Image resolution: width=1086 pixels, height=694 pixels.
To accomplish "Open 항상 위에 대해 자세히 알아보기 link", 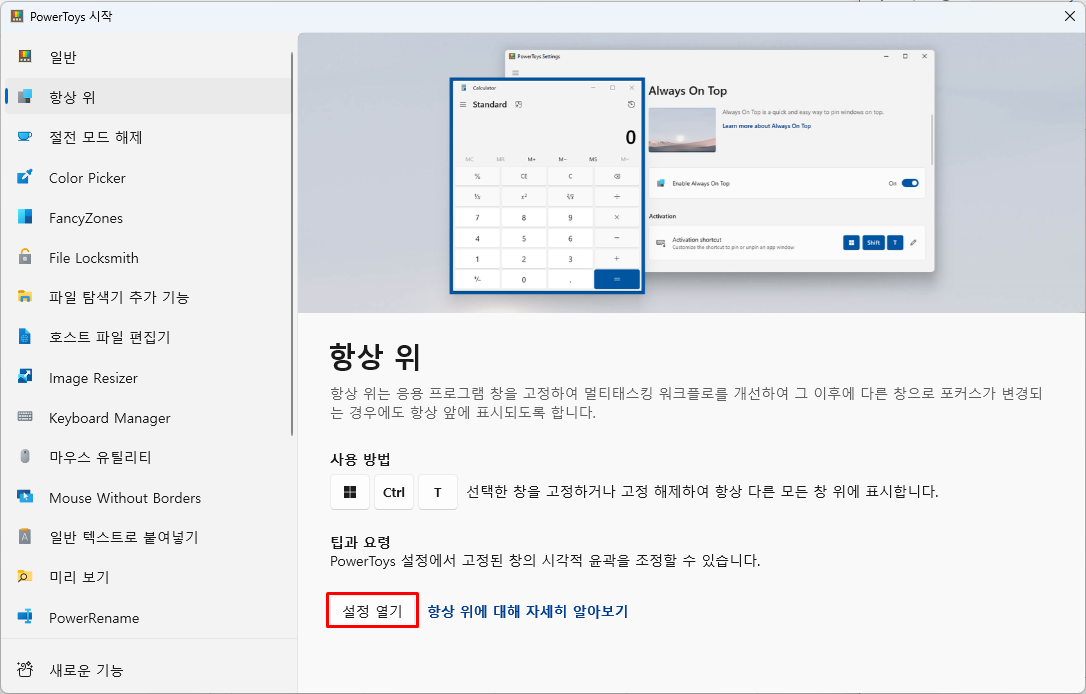I will (528, 611).
